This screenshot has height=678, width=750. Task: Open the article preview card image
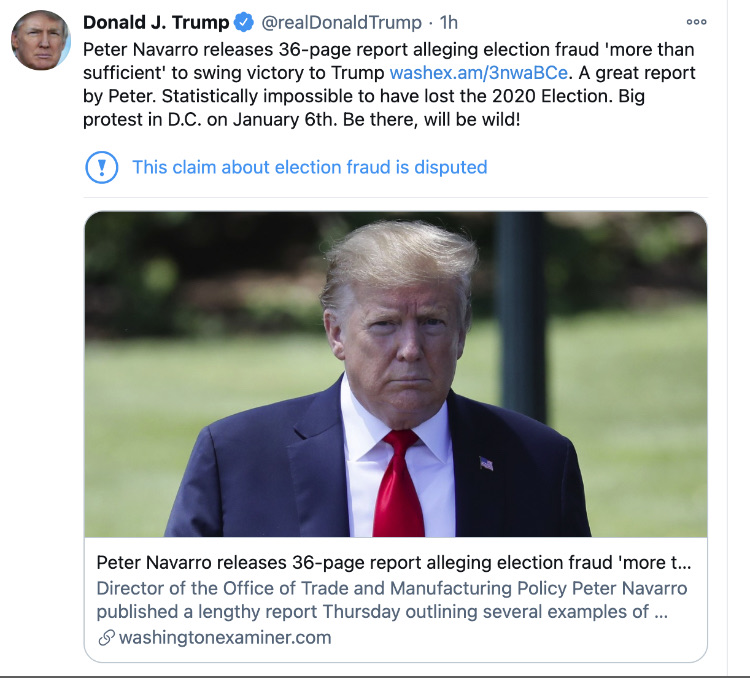395,374
